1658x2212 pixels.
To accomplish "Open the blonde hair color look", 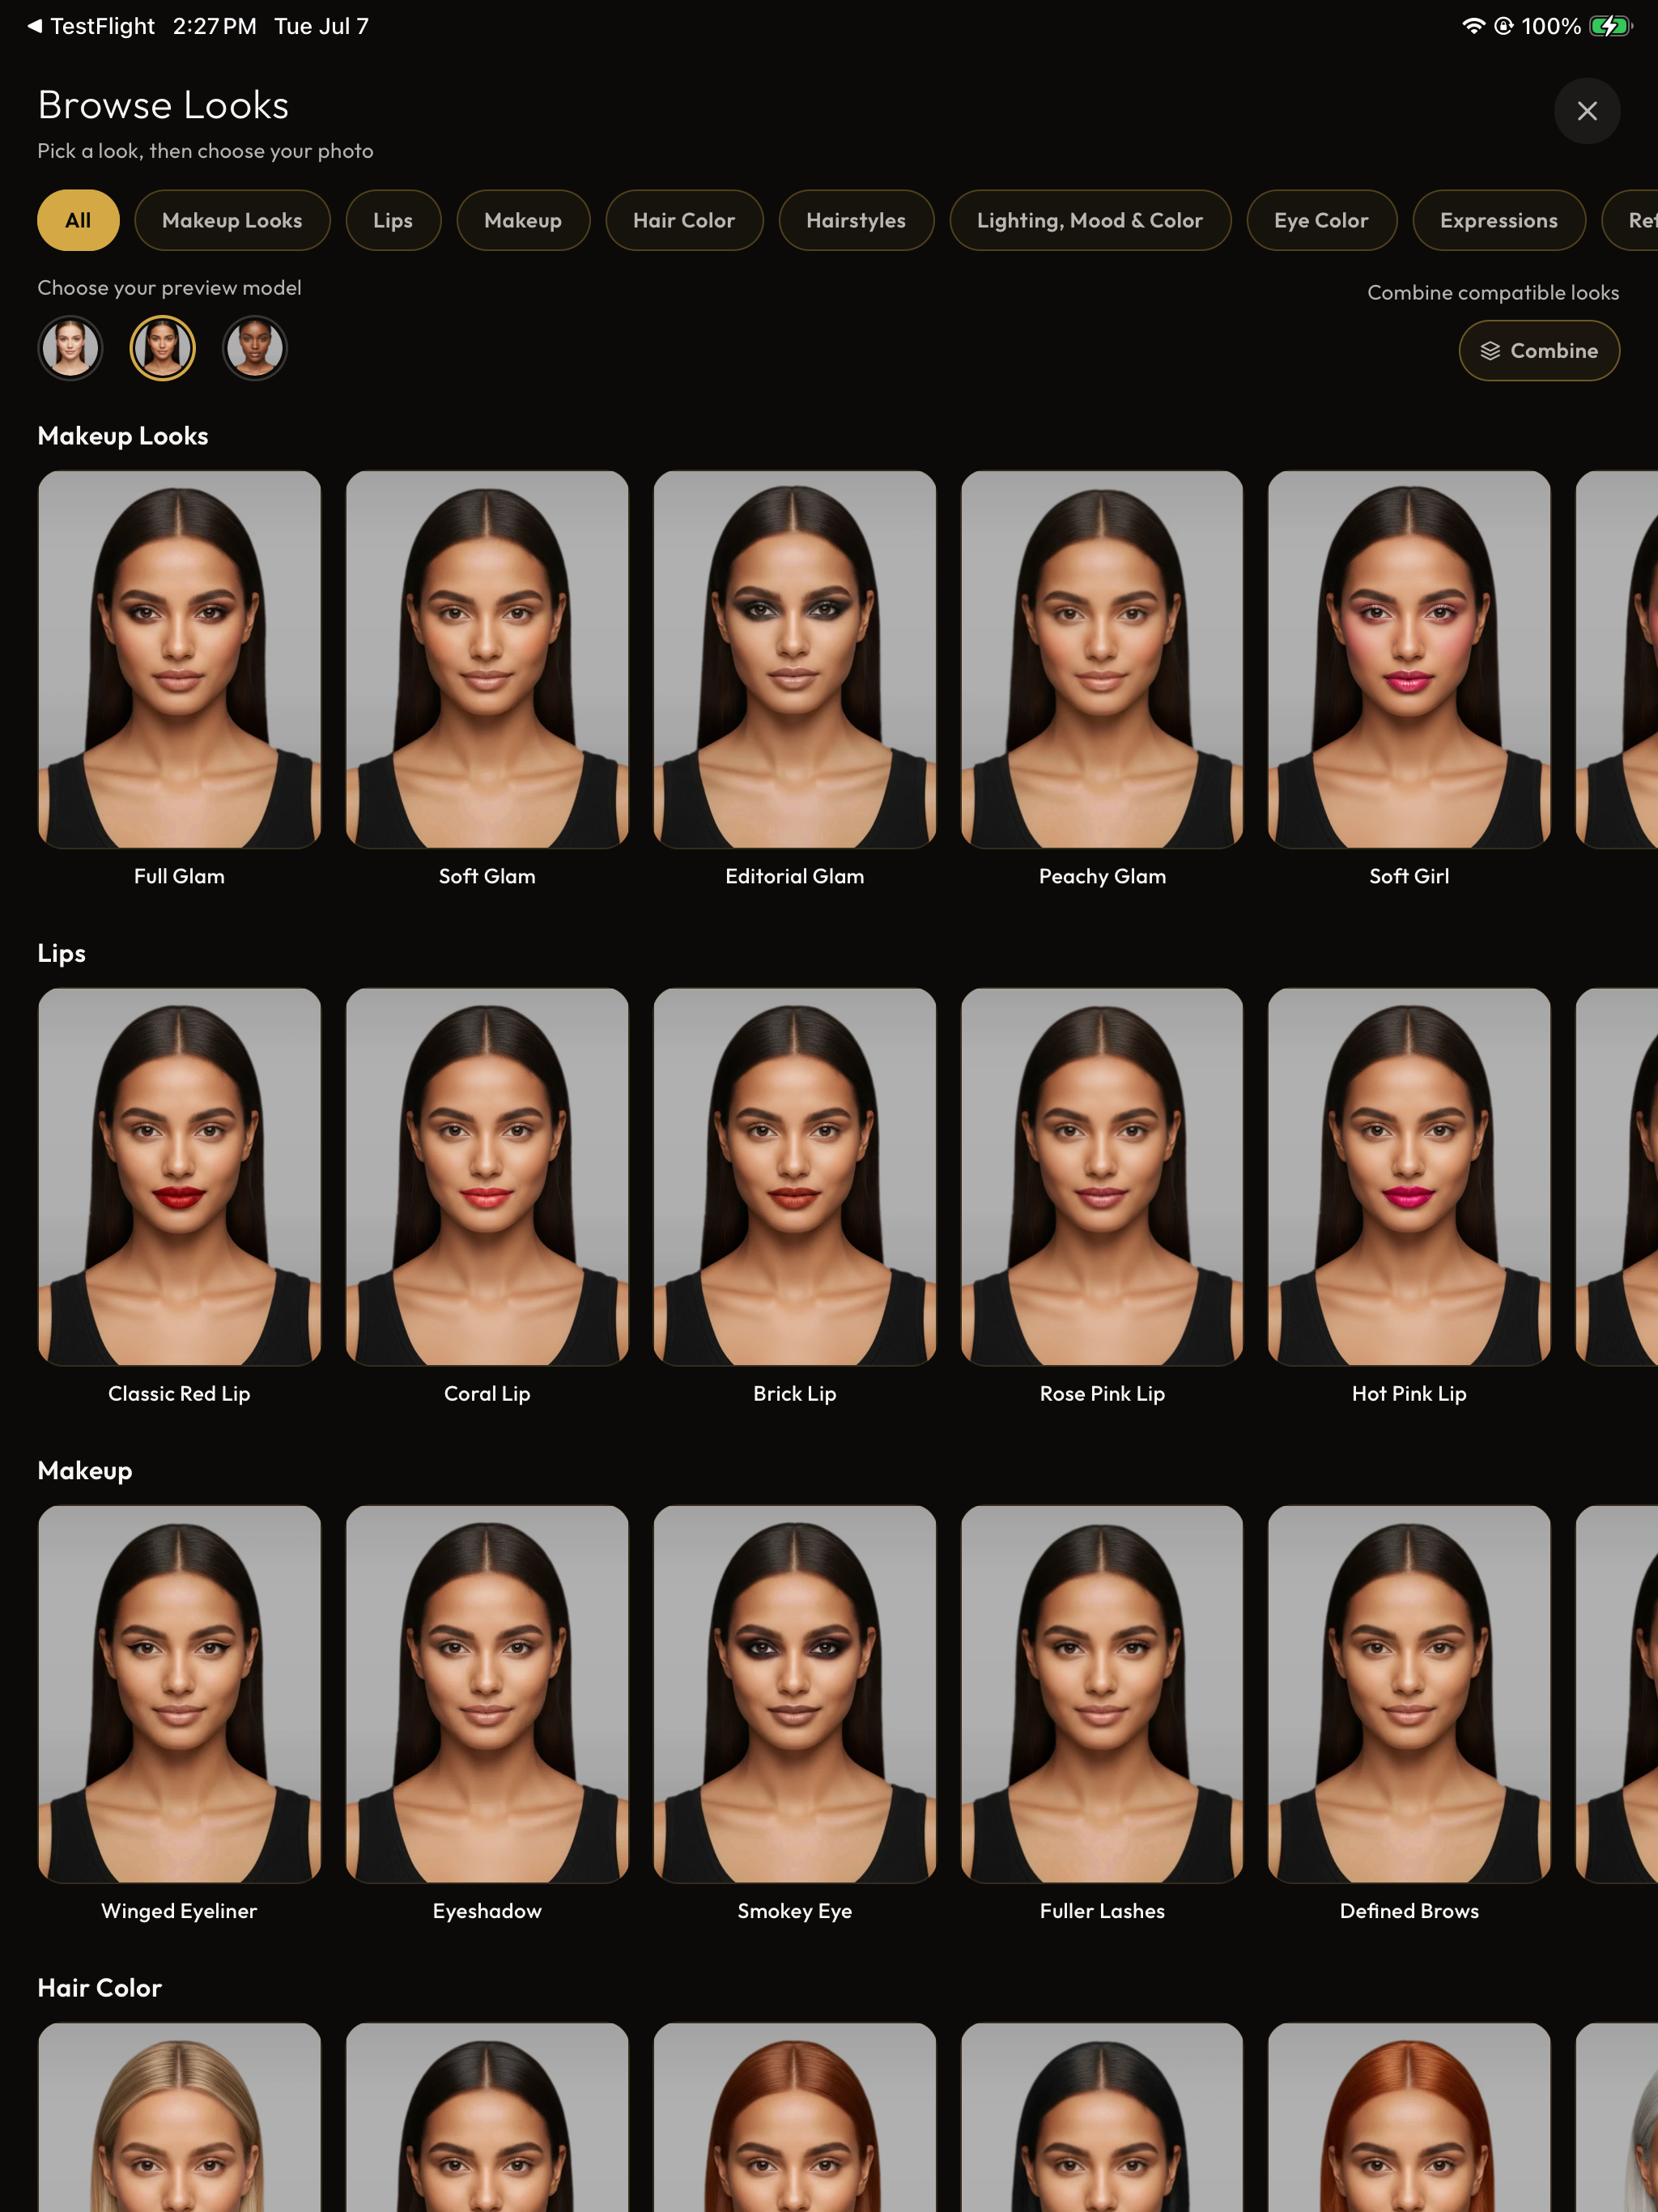I will [180, 2117].
